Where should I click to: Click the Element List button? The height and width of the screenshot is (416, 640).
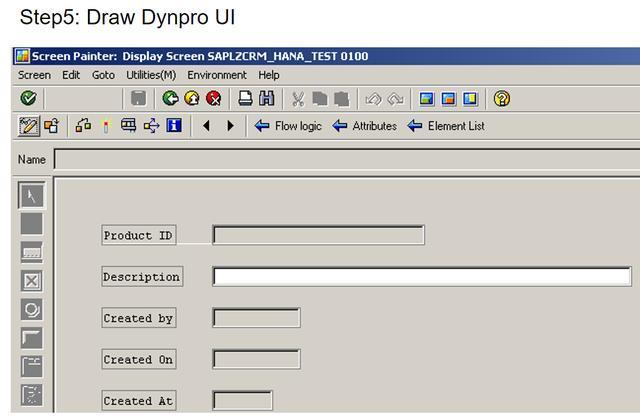(x=446, y=126)
